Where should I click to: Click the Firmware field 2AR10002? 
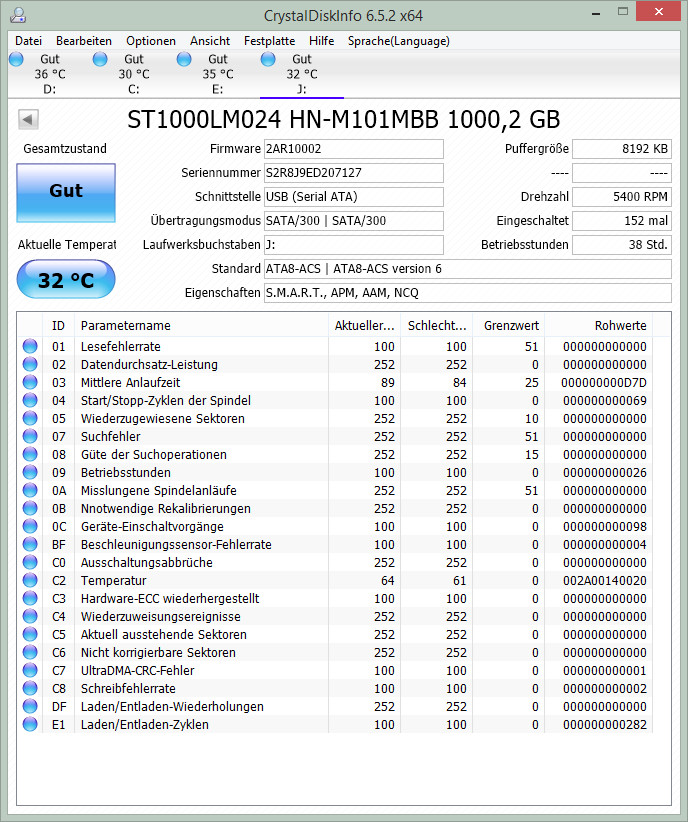click(353, 149)
